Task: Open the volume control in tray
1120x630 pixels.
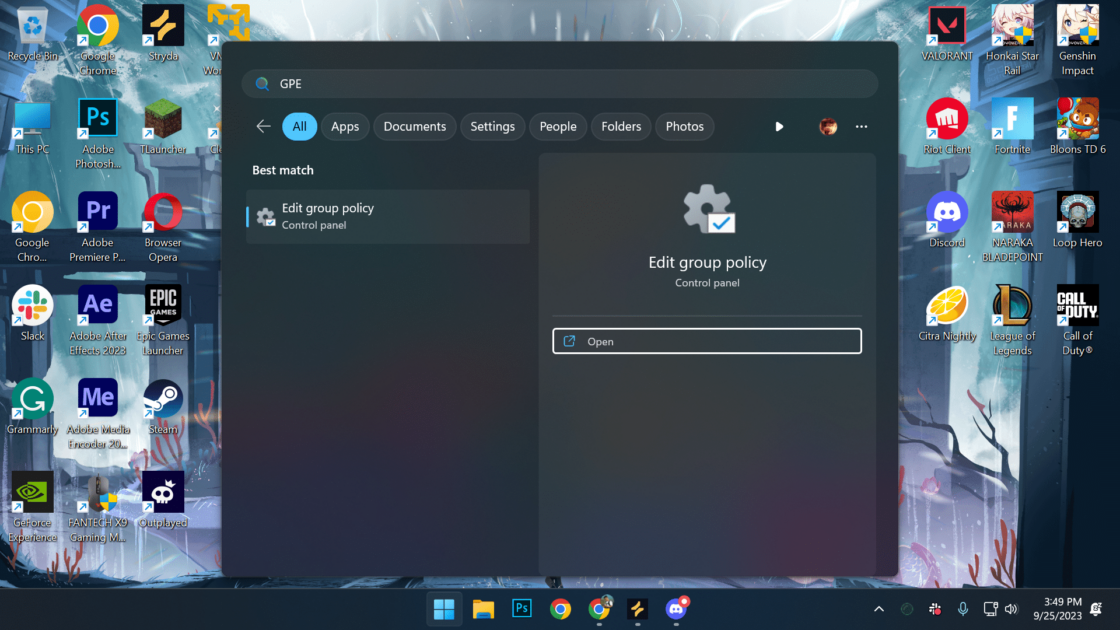Action: pyautogui.click(x=1011, y=609)
